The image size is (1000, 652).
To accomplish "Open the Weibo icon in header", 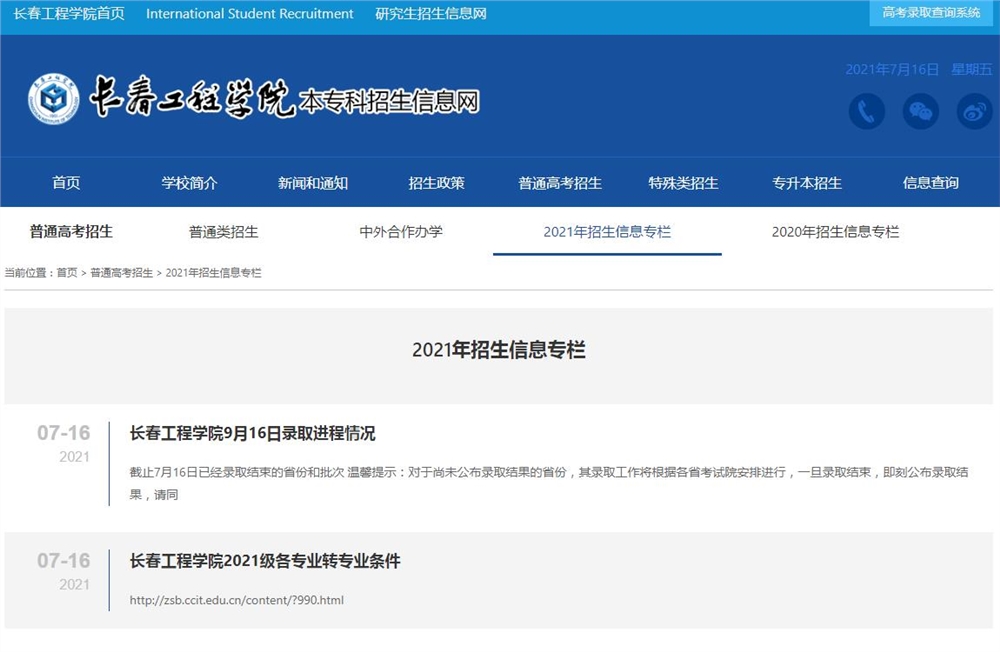I will [974, 111].
